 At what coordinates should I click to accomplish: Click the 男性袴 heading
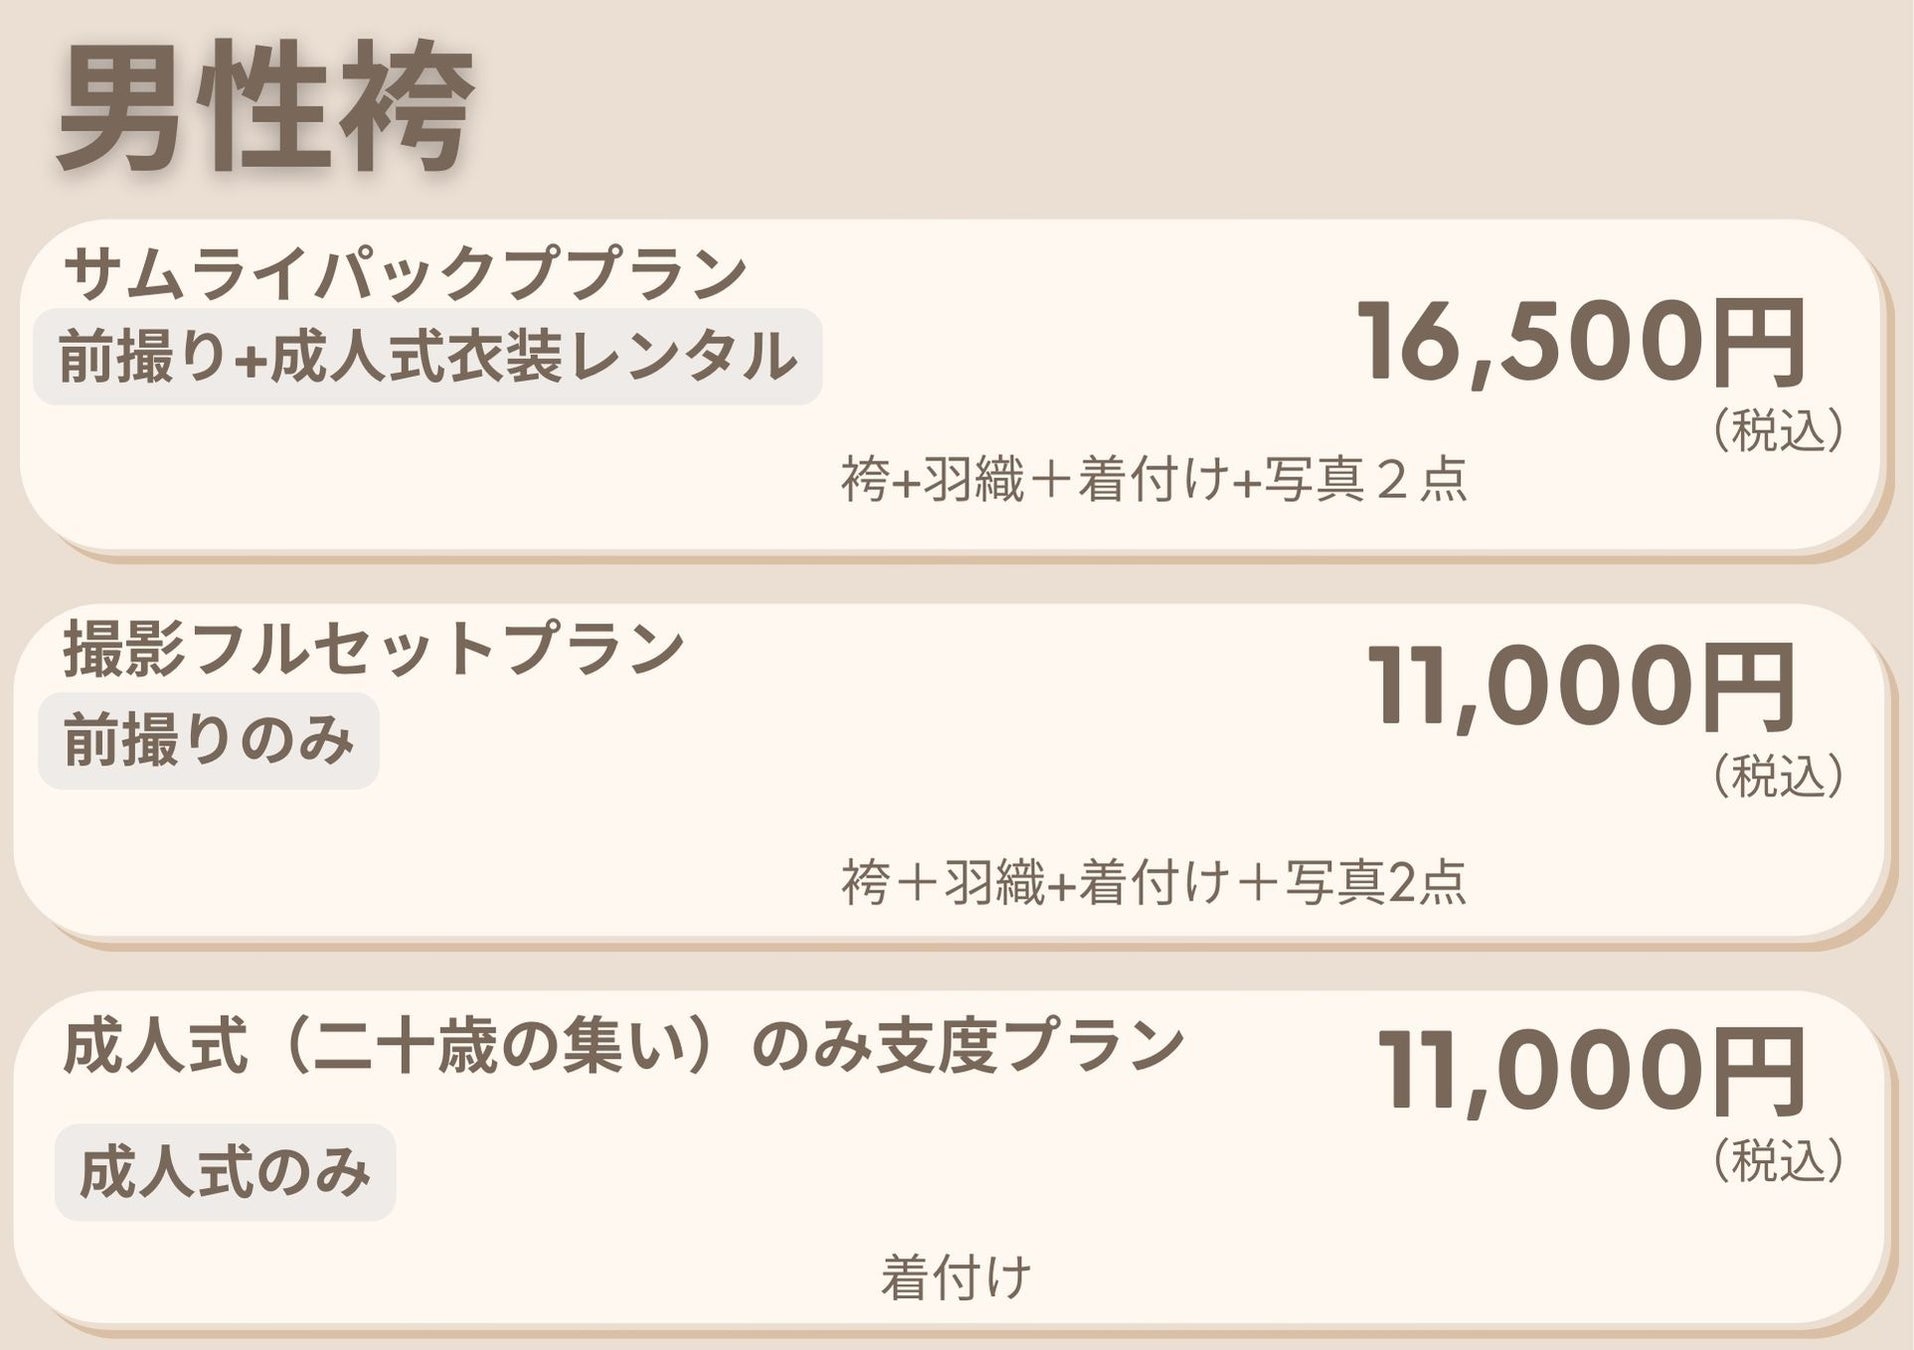(x=265, y=110)
